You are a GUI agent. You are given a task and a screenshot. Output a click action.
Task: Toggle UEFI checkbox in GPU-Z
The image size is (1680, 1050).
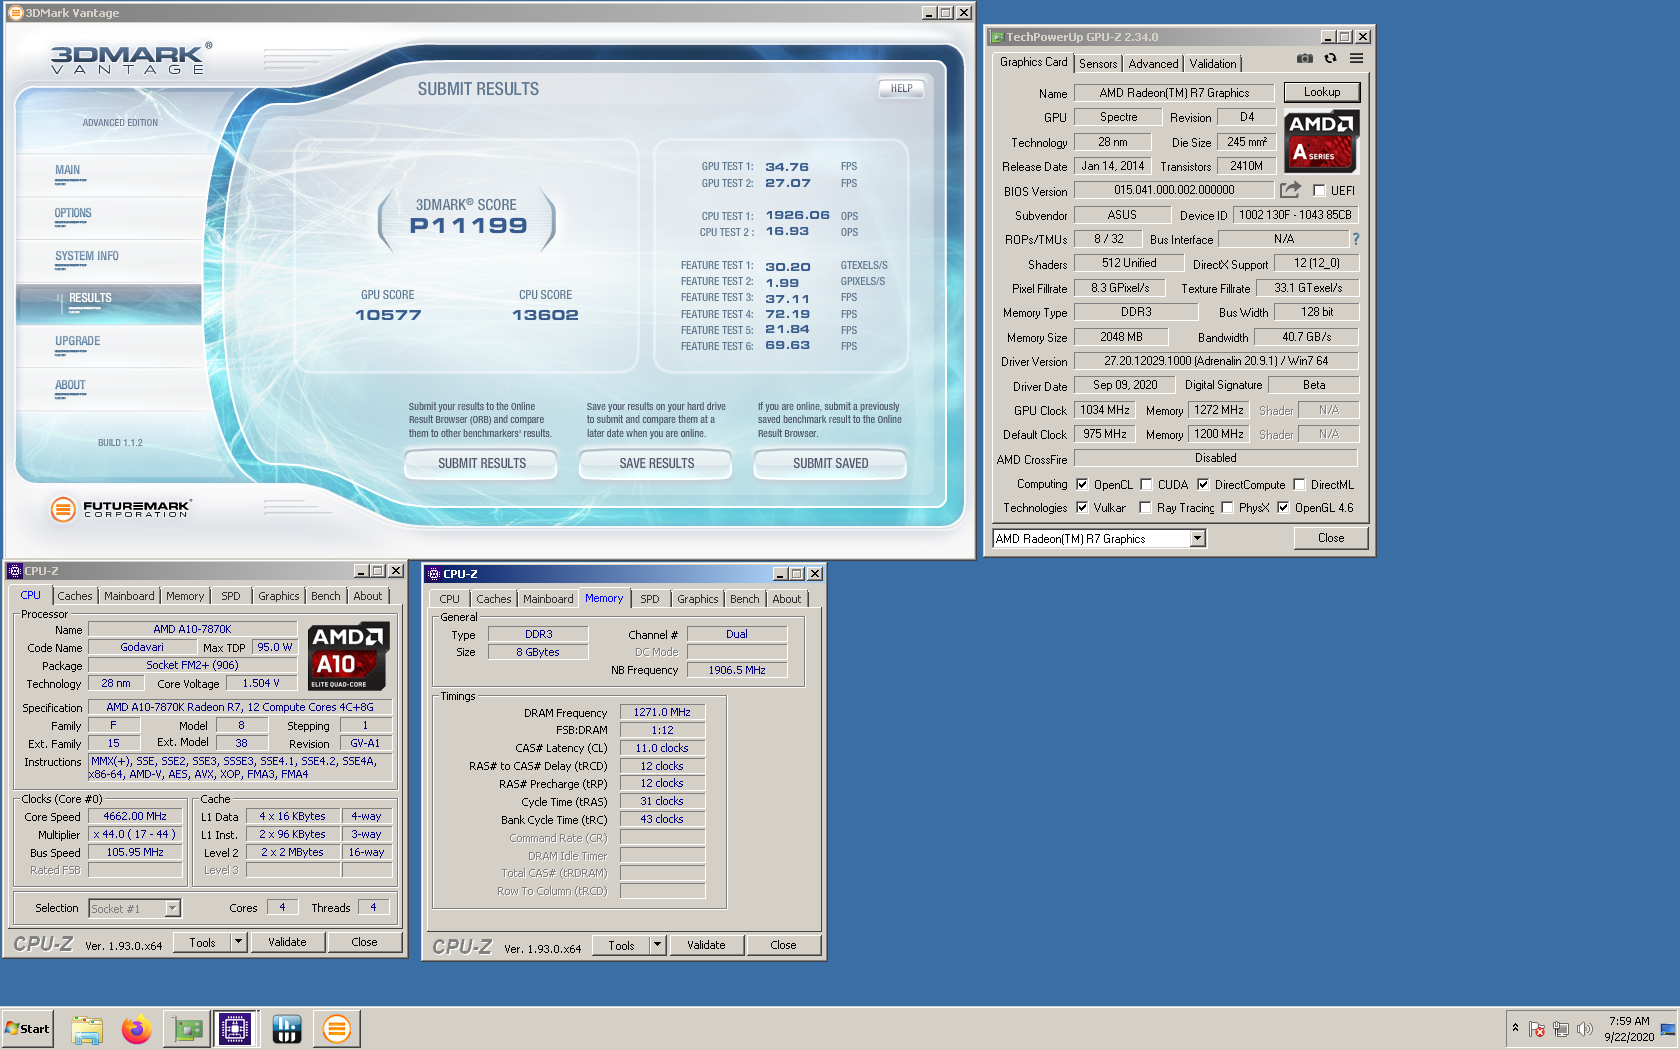1319,190
